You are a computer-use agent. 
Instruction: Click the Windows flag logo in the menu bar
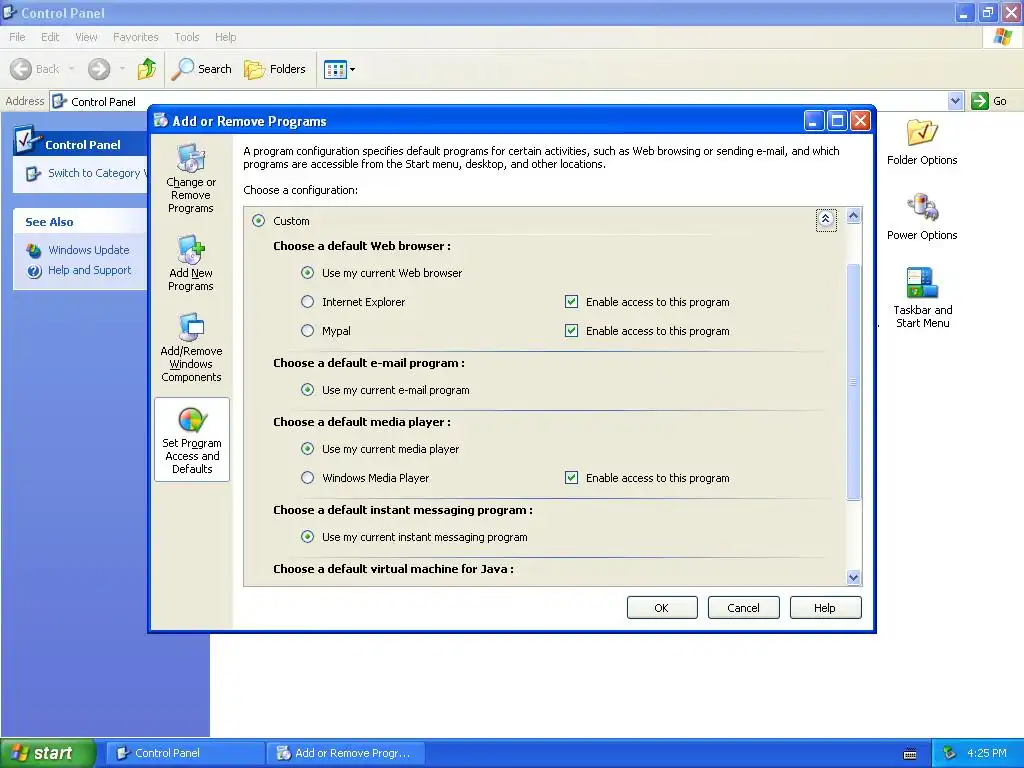[x=1002, y=37]
